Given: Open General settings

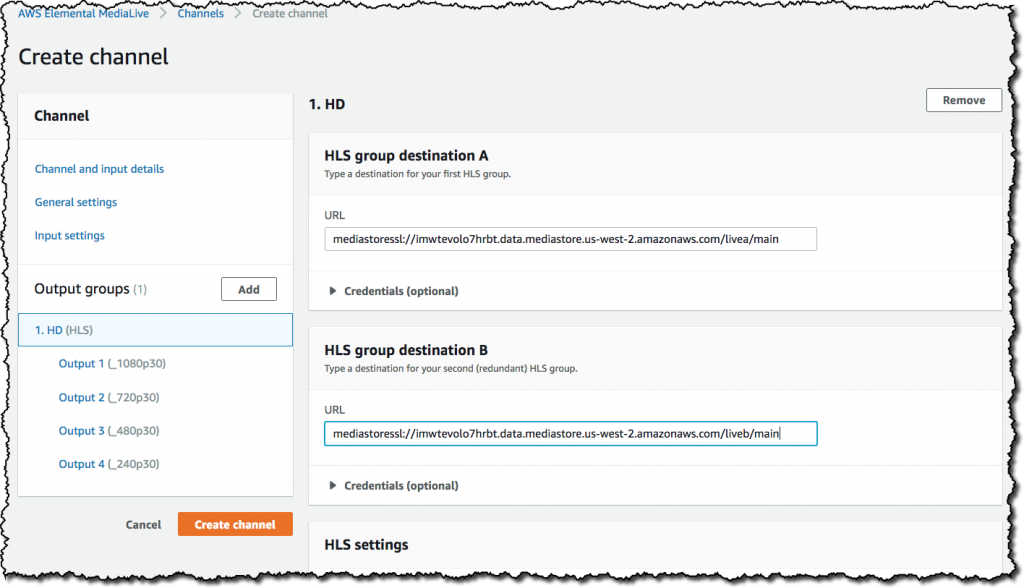Looking at the screenshot, I should pyautogui.click(x=76, y=202).
